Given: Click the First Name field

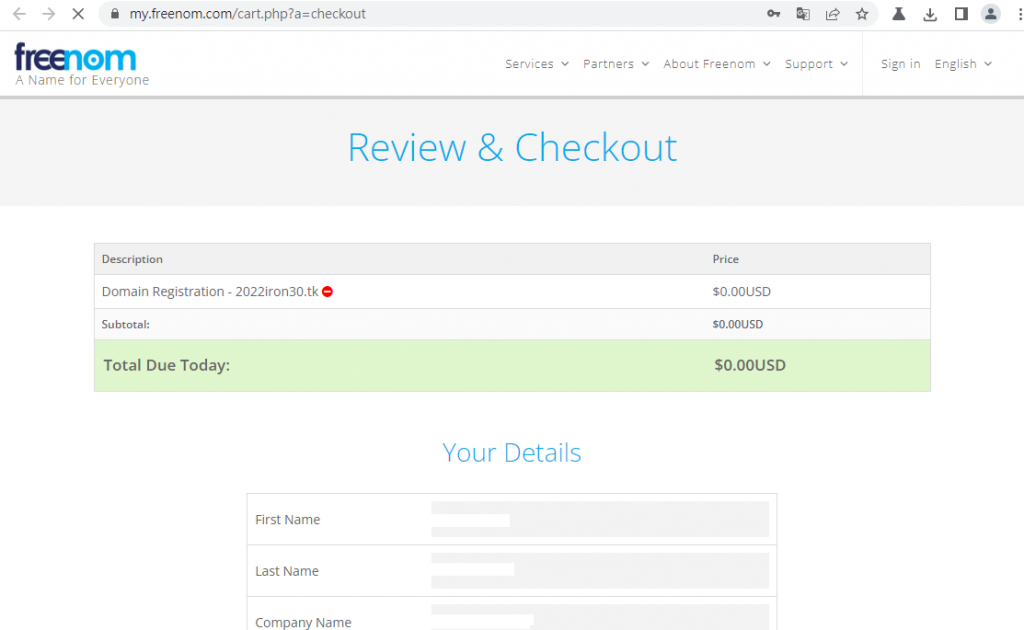Looking at the screenshot, I should (600, 519).
